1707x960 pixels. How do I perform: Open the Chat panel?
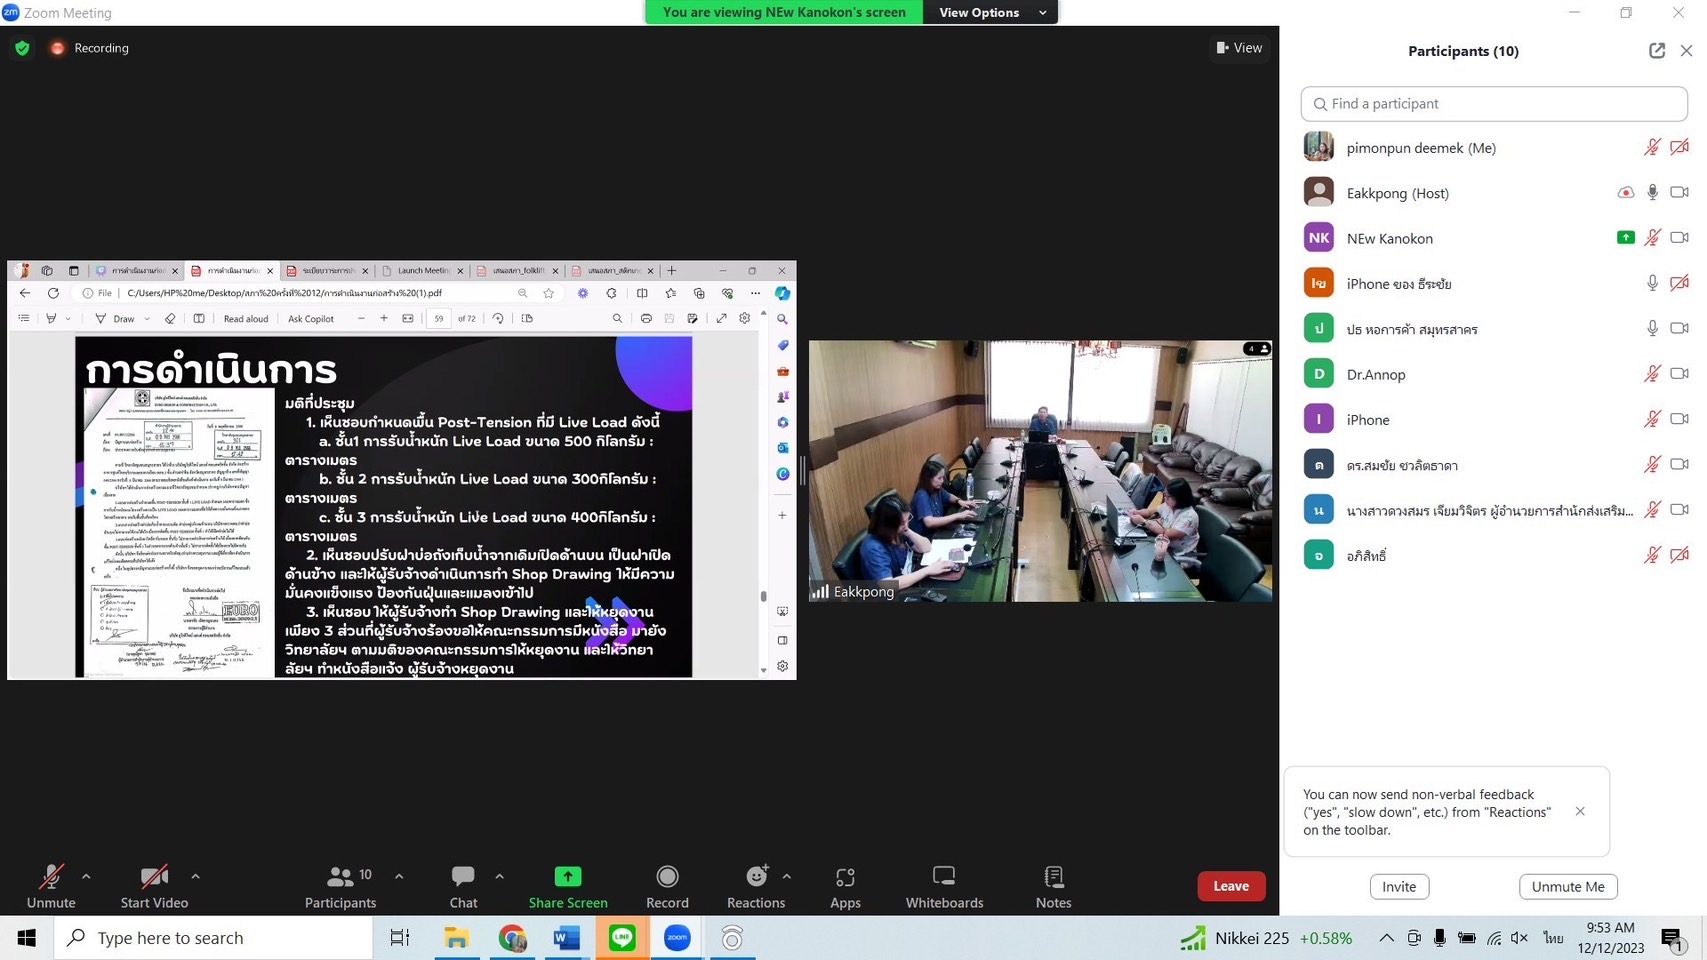(463, 886)
